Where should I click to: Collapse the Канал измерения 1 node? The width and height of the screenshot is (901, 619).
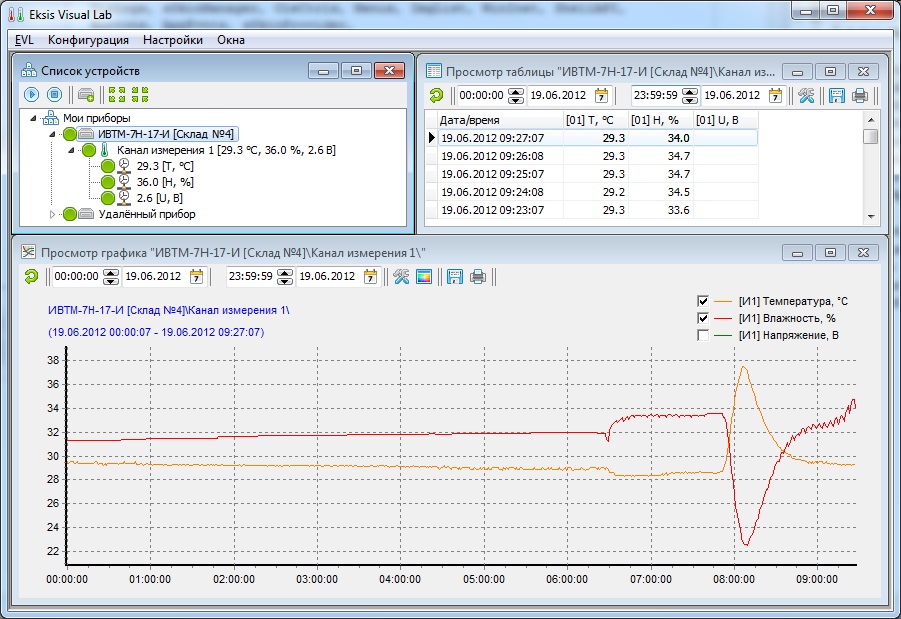pos(71,151)
